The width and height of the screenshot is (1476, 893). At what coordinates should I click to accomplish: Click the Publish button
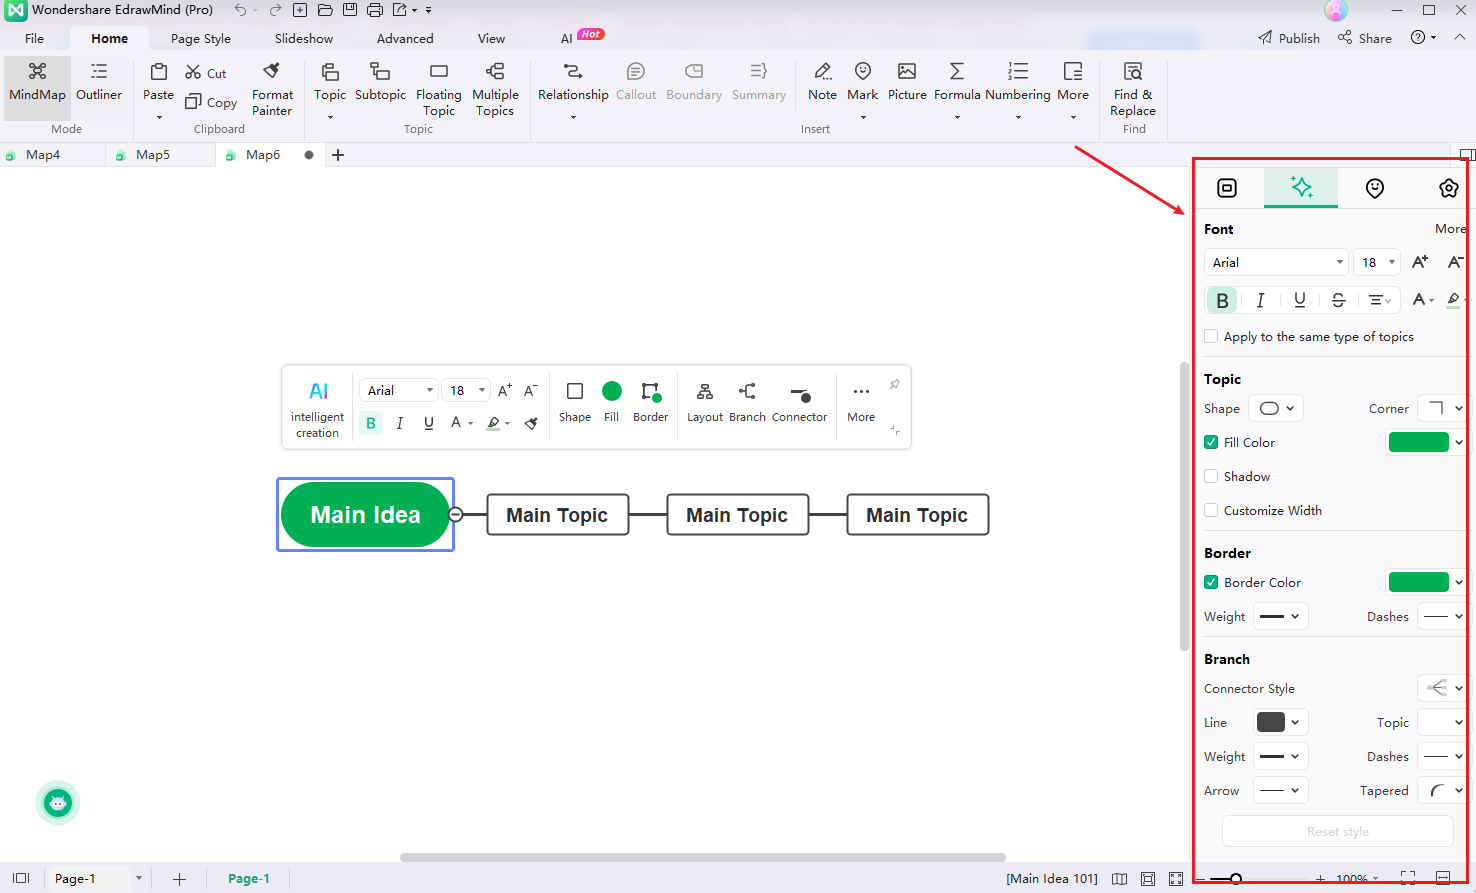coord(1289,38)
